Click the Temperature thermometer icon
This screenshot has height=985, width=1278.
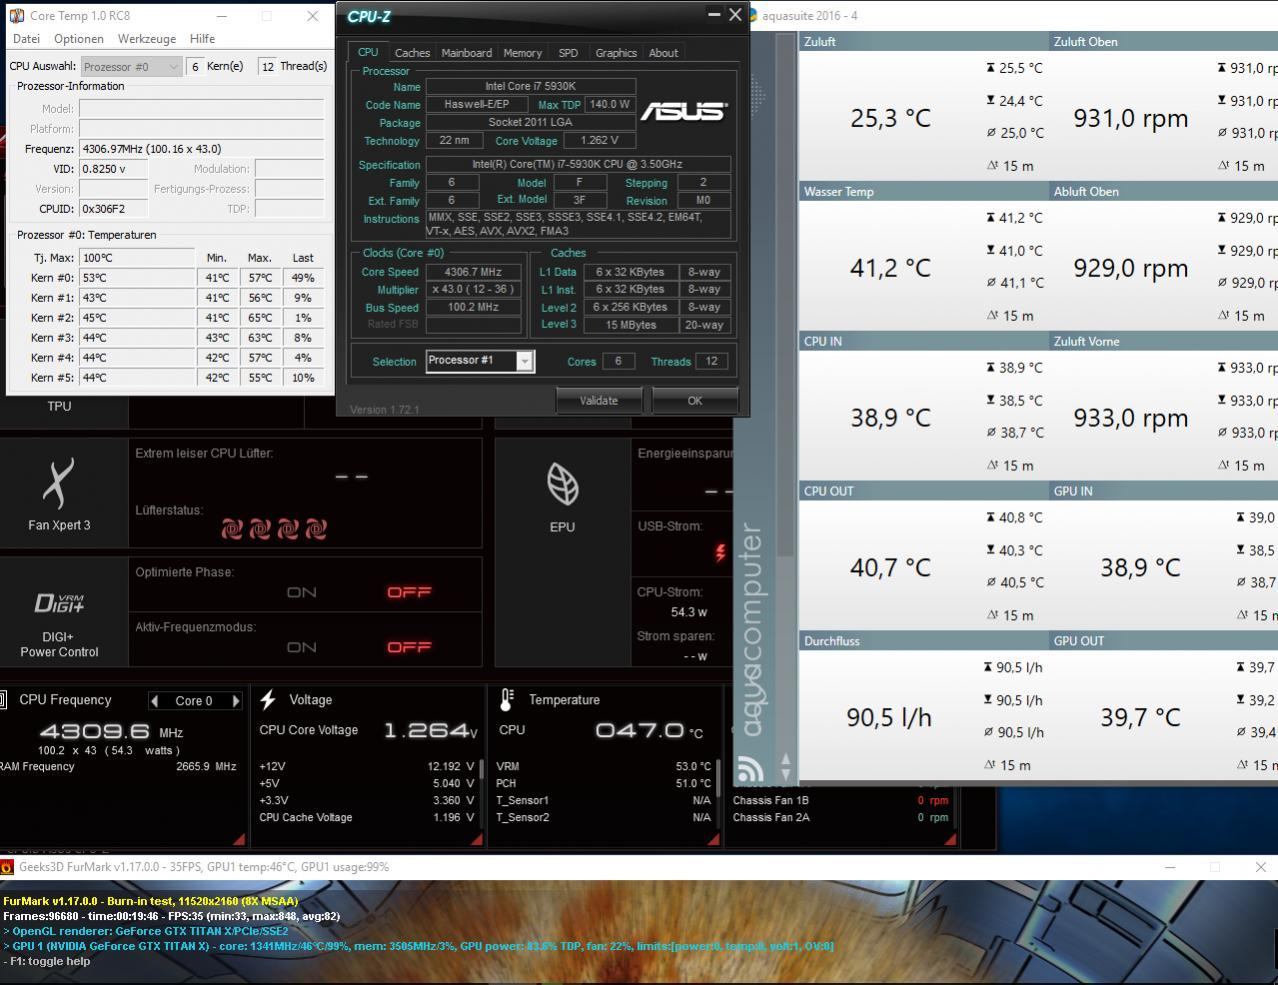click(507, 699)
